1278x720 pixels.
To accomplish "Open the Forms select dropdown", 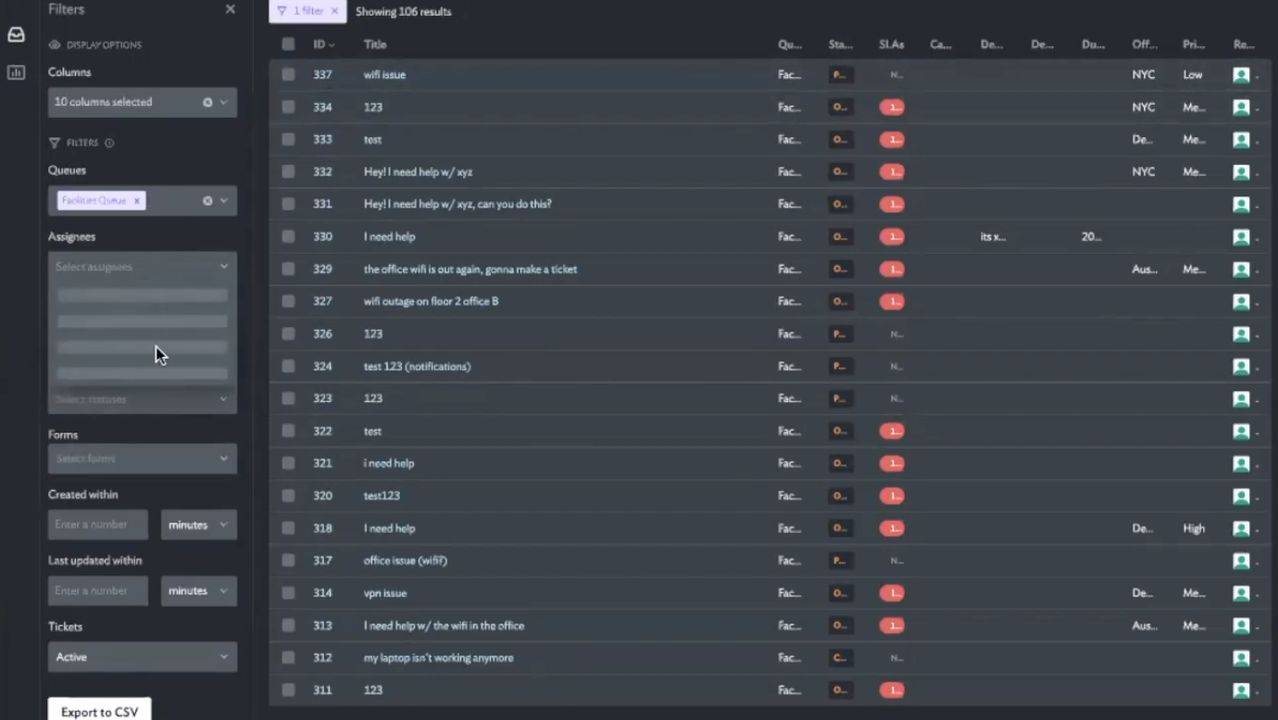I will pos(142,459).
